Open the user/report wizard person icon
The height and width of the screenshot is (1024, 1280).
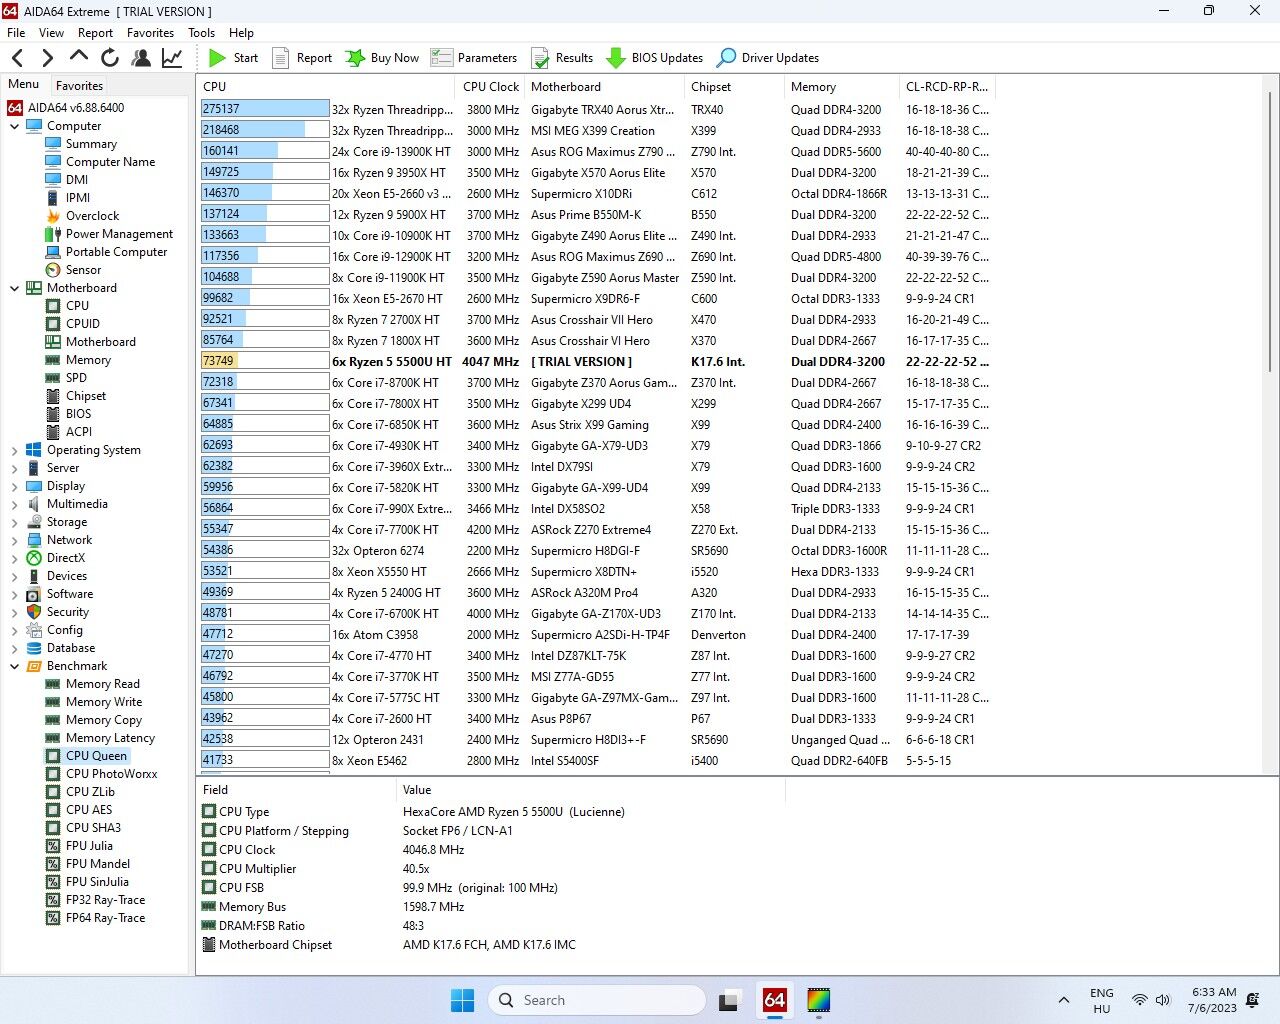click(141, 58)
